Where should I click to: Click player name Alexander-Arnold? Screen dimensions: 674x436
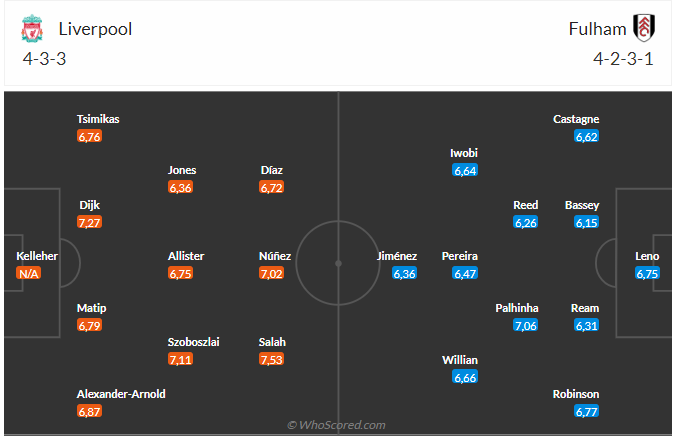click(121, 394)
